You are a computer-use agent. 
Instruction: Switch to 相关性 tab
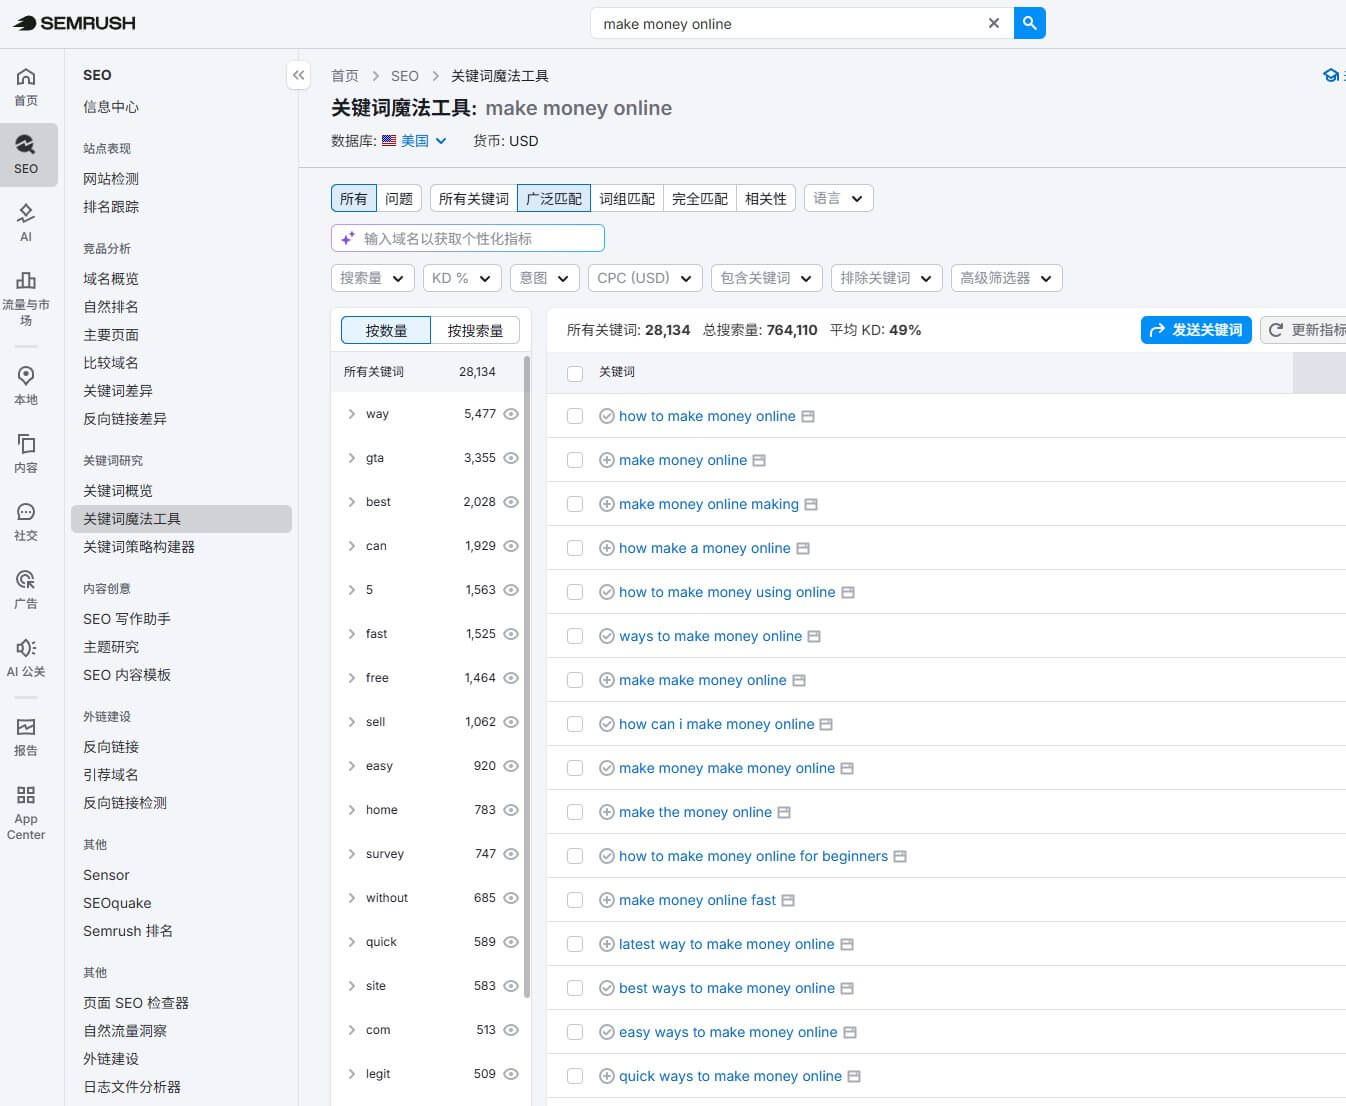766,198
